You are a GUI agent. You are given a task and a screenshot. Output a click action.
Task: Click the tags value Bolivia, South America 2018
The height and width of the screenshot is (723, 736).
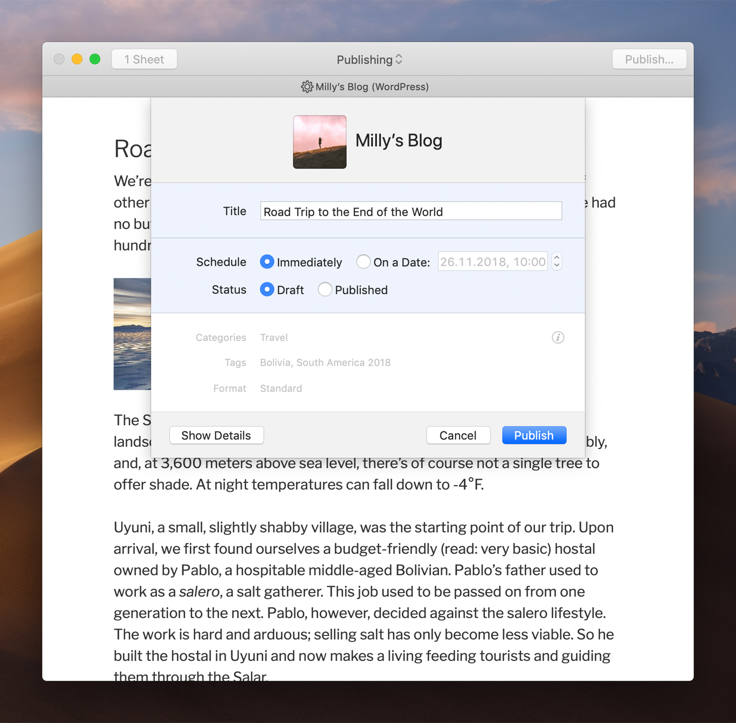click(325, 362)
